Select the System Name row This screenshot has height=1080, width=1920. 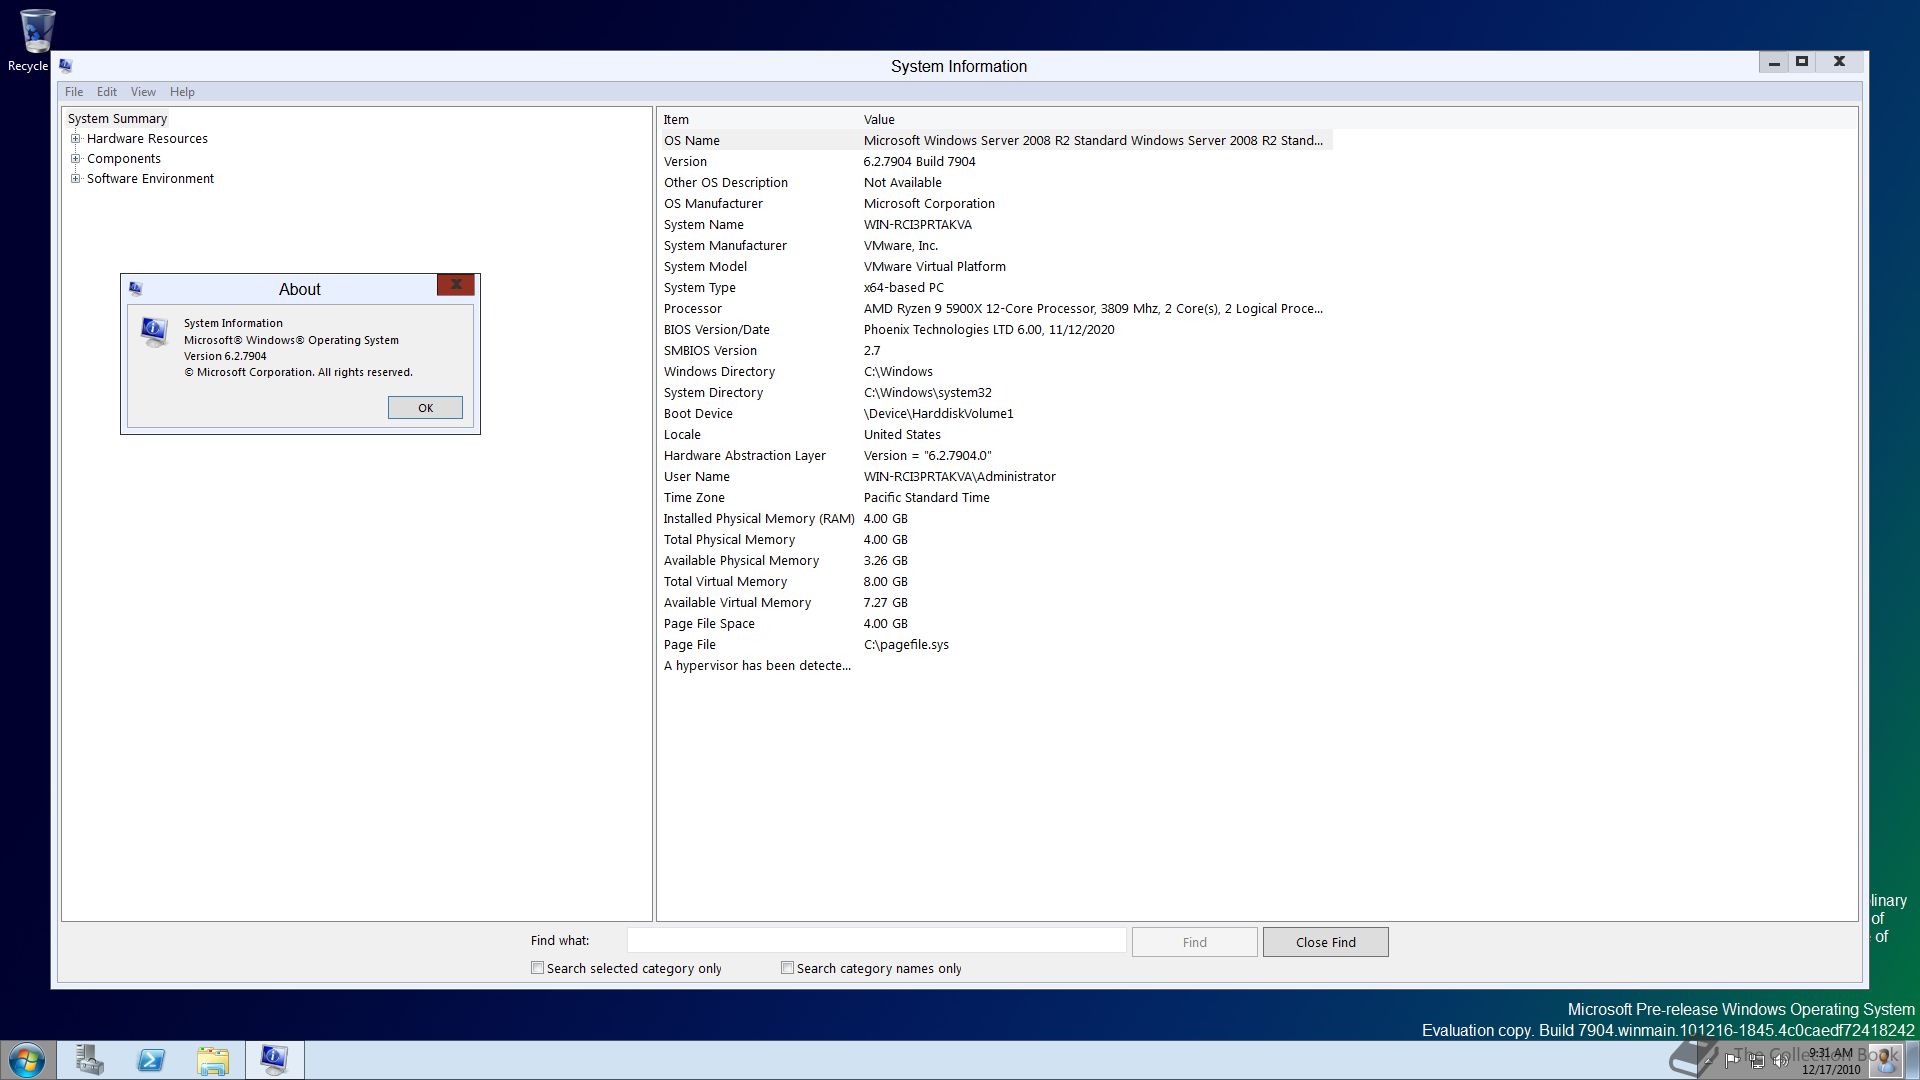(995, 225)
